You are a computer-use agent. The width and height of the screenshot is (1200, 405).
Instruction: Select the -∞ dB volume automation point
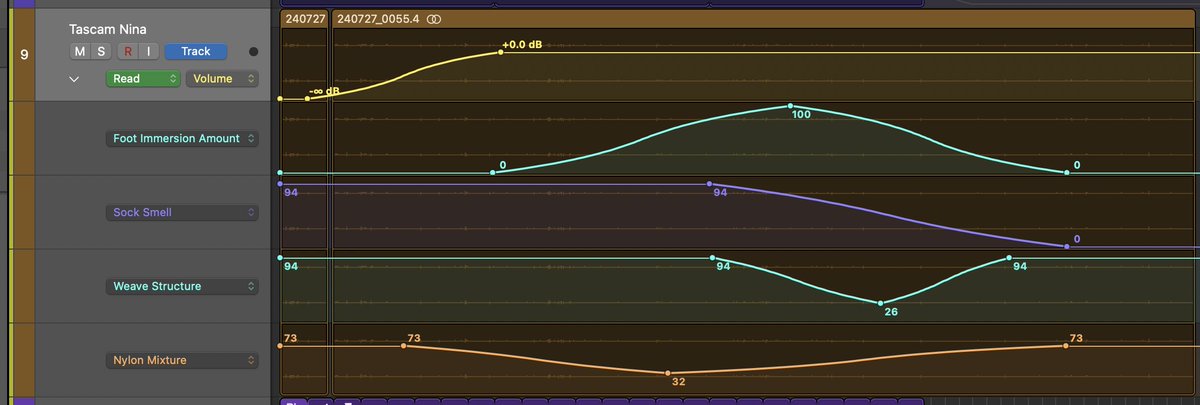click(308, 98)
